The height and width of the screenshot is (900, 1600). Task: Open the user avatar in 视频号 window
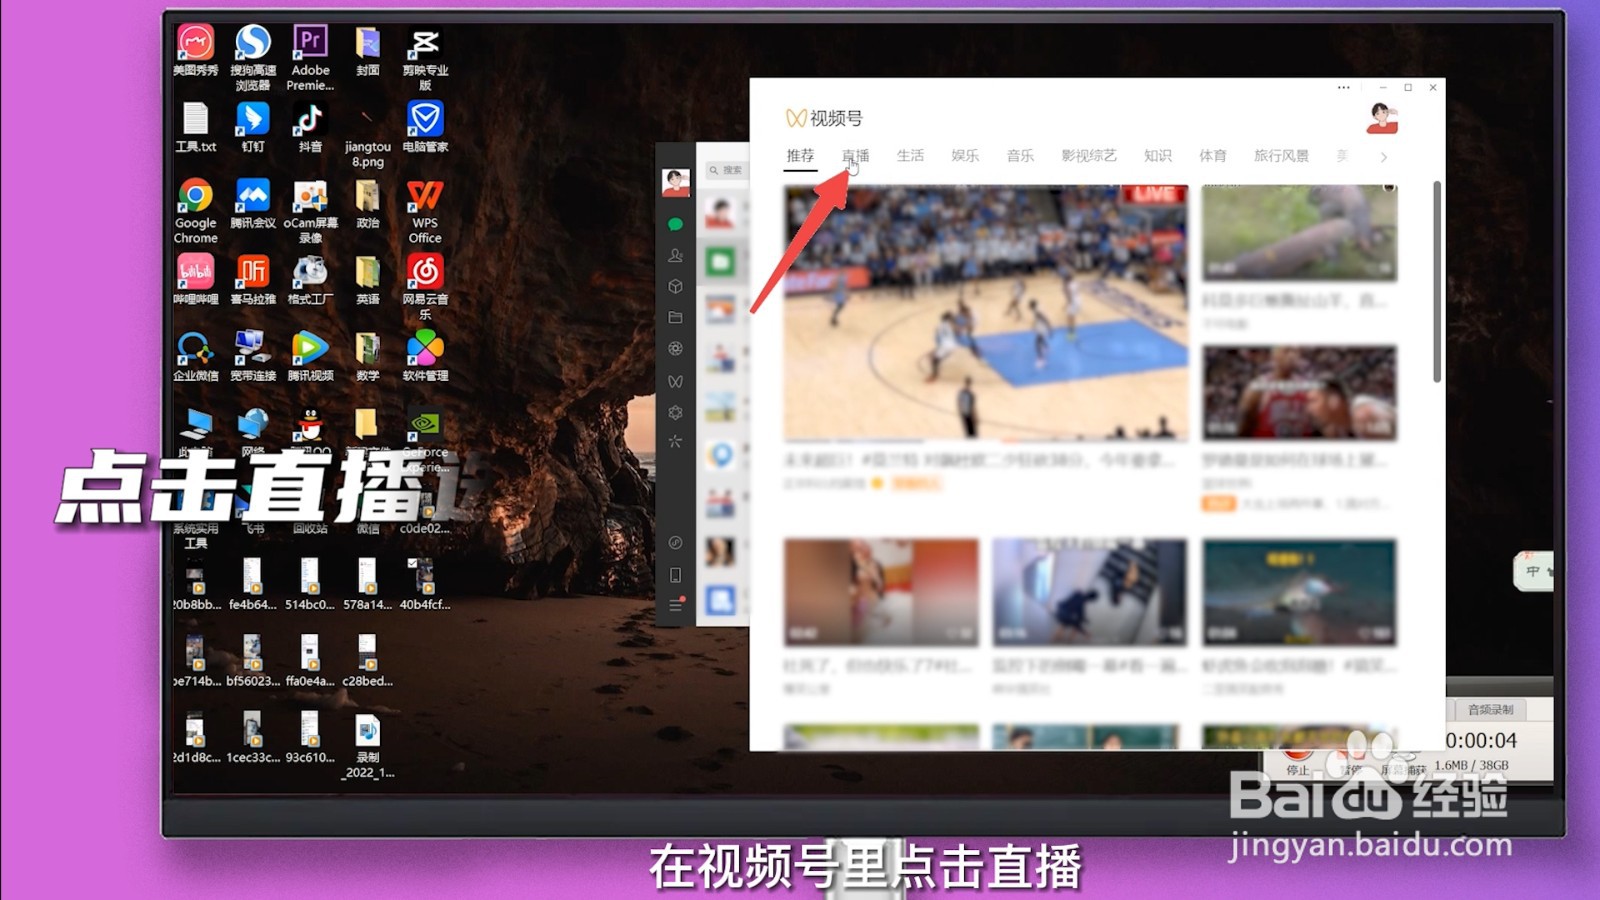click(1382, 119)
